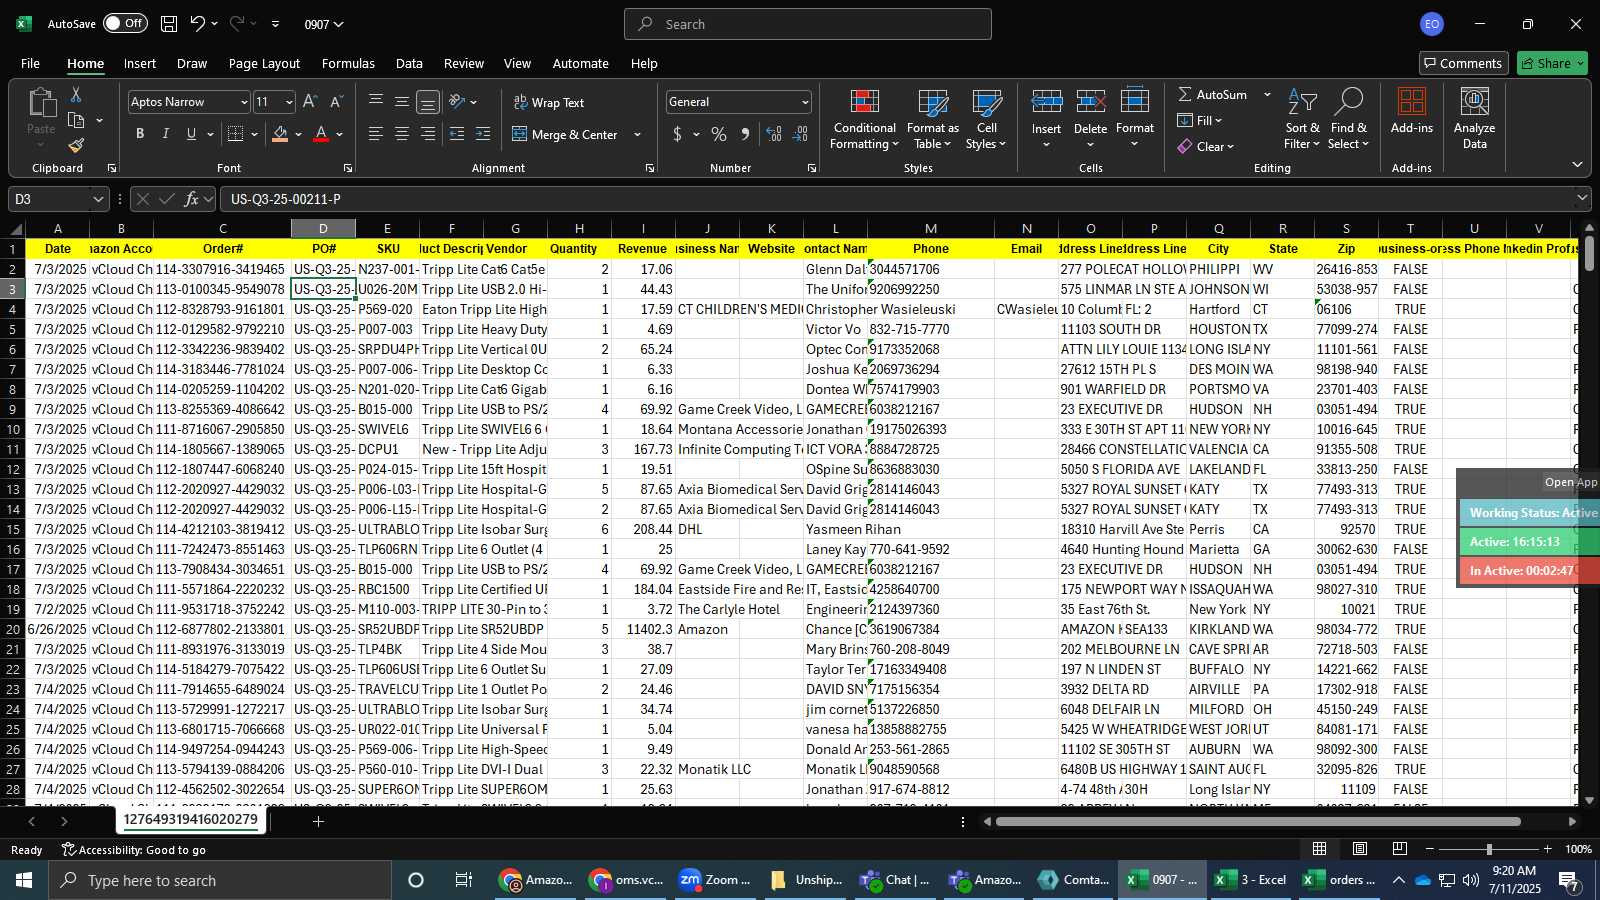Click the Save icon in title bar
The image size is (1600, 900).
click(169, 24)
